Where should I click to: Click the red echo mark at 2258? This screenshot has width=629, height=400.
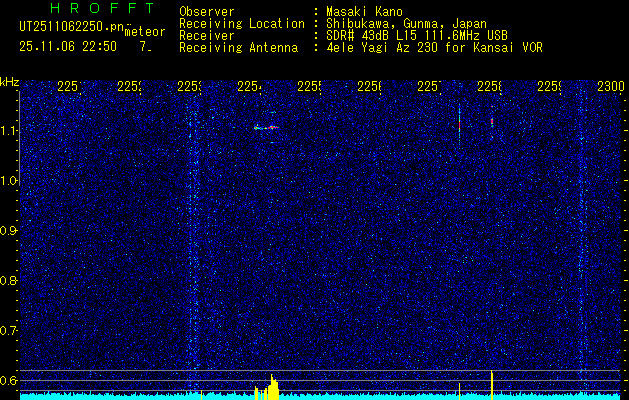[x=492, y=122]
